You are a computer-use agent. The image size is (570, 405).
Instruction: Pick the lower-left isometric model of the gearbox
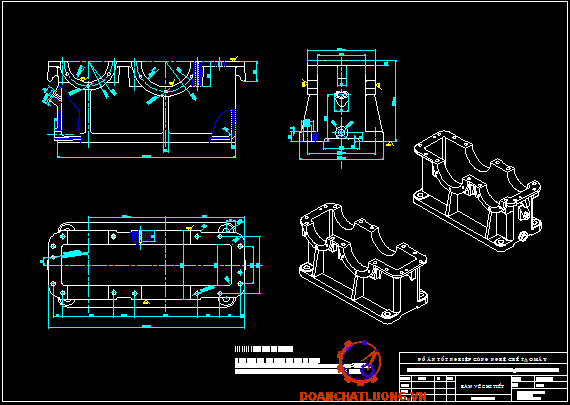363,263
